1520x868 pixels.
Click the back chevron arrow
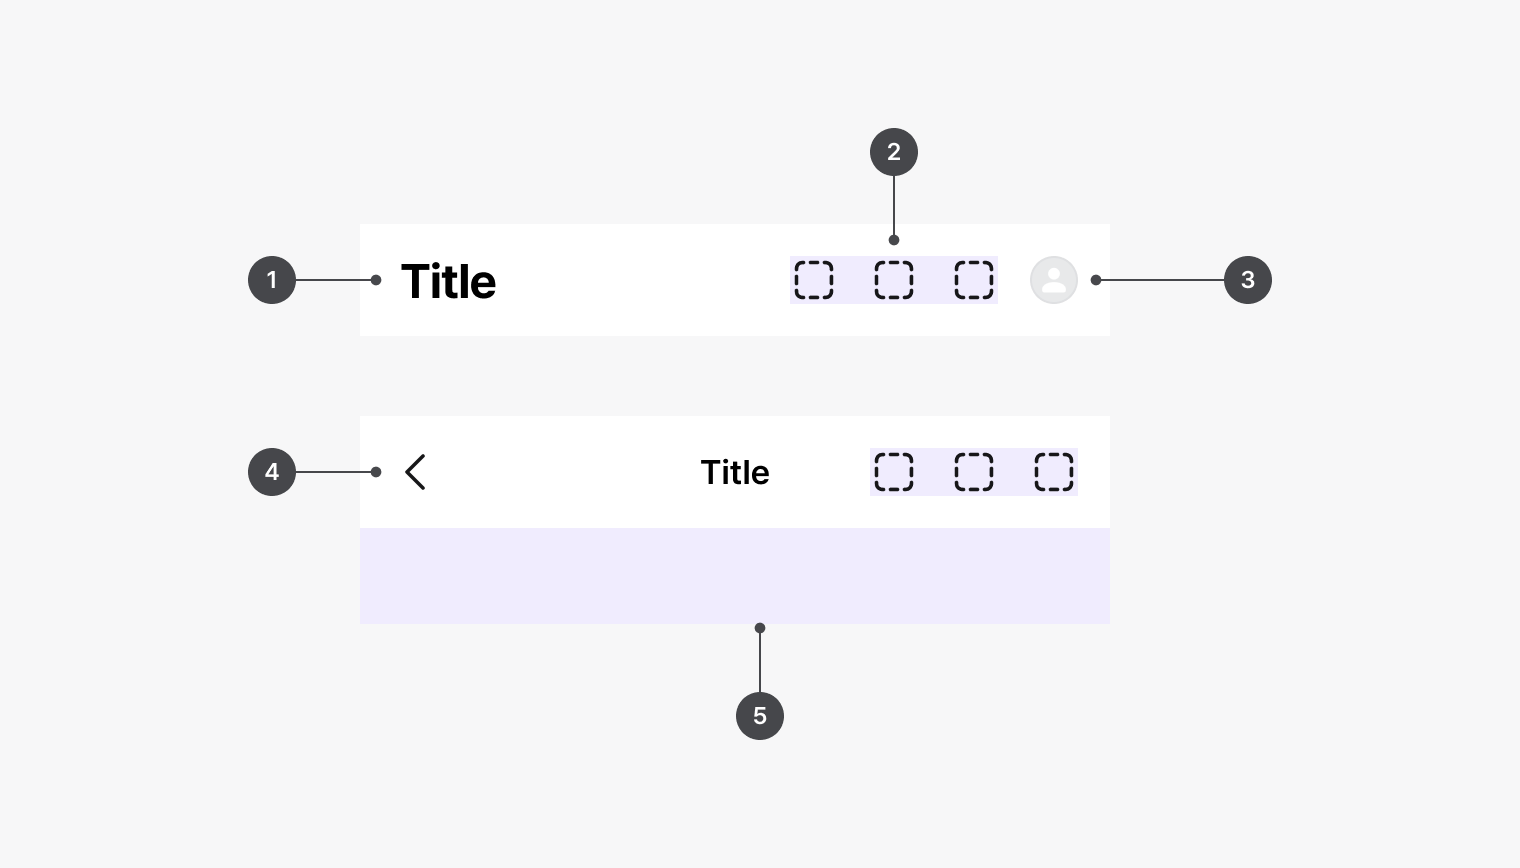click(x=415, y=472)
